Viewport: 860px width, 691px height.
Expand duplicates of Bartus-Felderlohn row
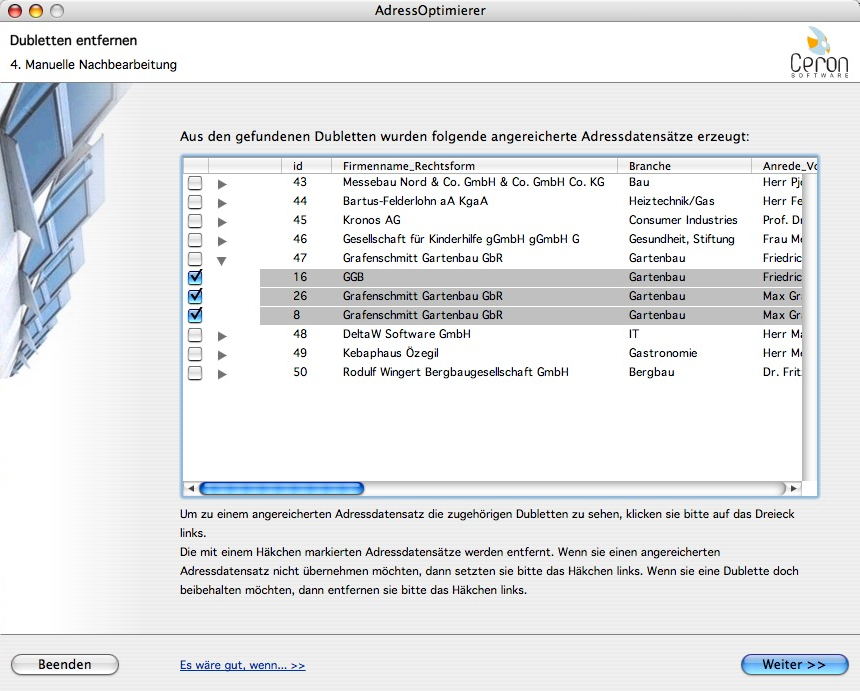pyautogui.click(x=222, y=203)
